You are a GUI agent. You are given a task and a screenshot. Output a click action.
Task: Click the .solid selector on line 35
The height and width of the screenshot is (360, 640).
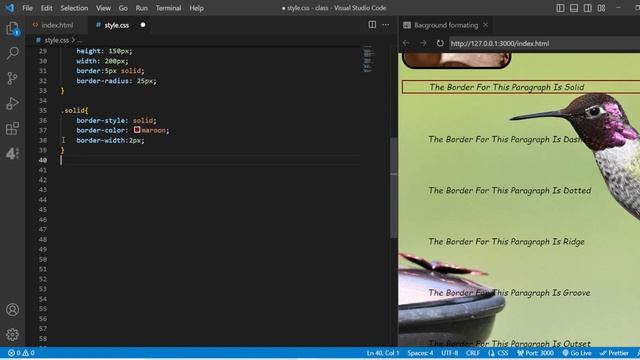74,111
